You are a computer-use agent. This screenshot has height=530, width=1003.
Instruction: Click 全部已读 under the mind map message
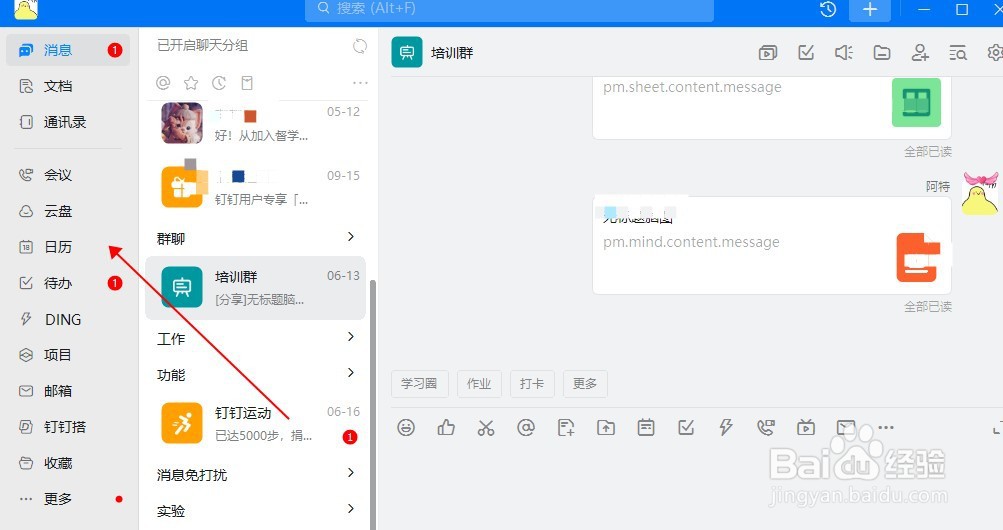[x=928, y=306]
